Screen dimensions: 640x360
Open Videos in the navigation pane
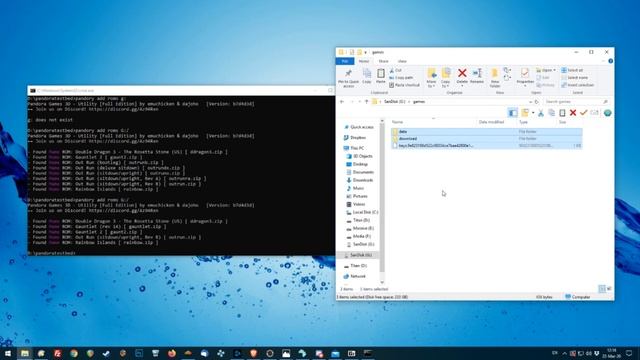(356, 204)
